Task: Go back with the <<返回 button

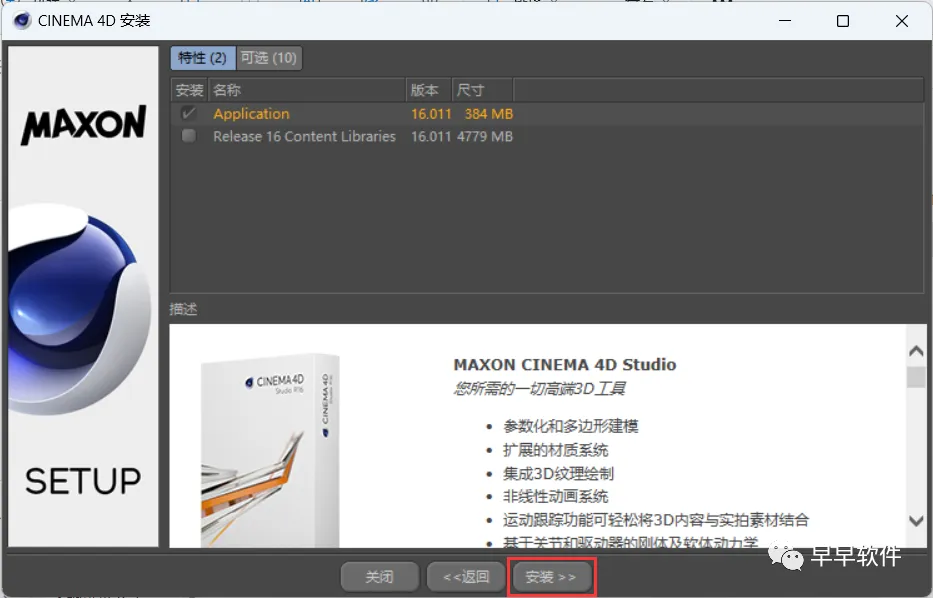Action: click(466, 577)
